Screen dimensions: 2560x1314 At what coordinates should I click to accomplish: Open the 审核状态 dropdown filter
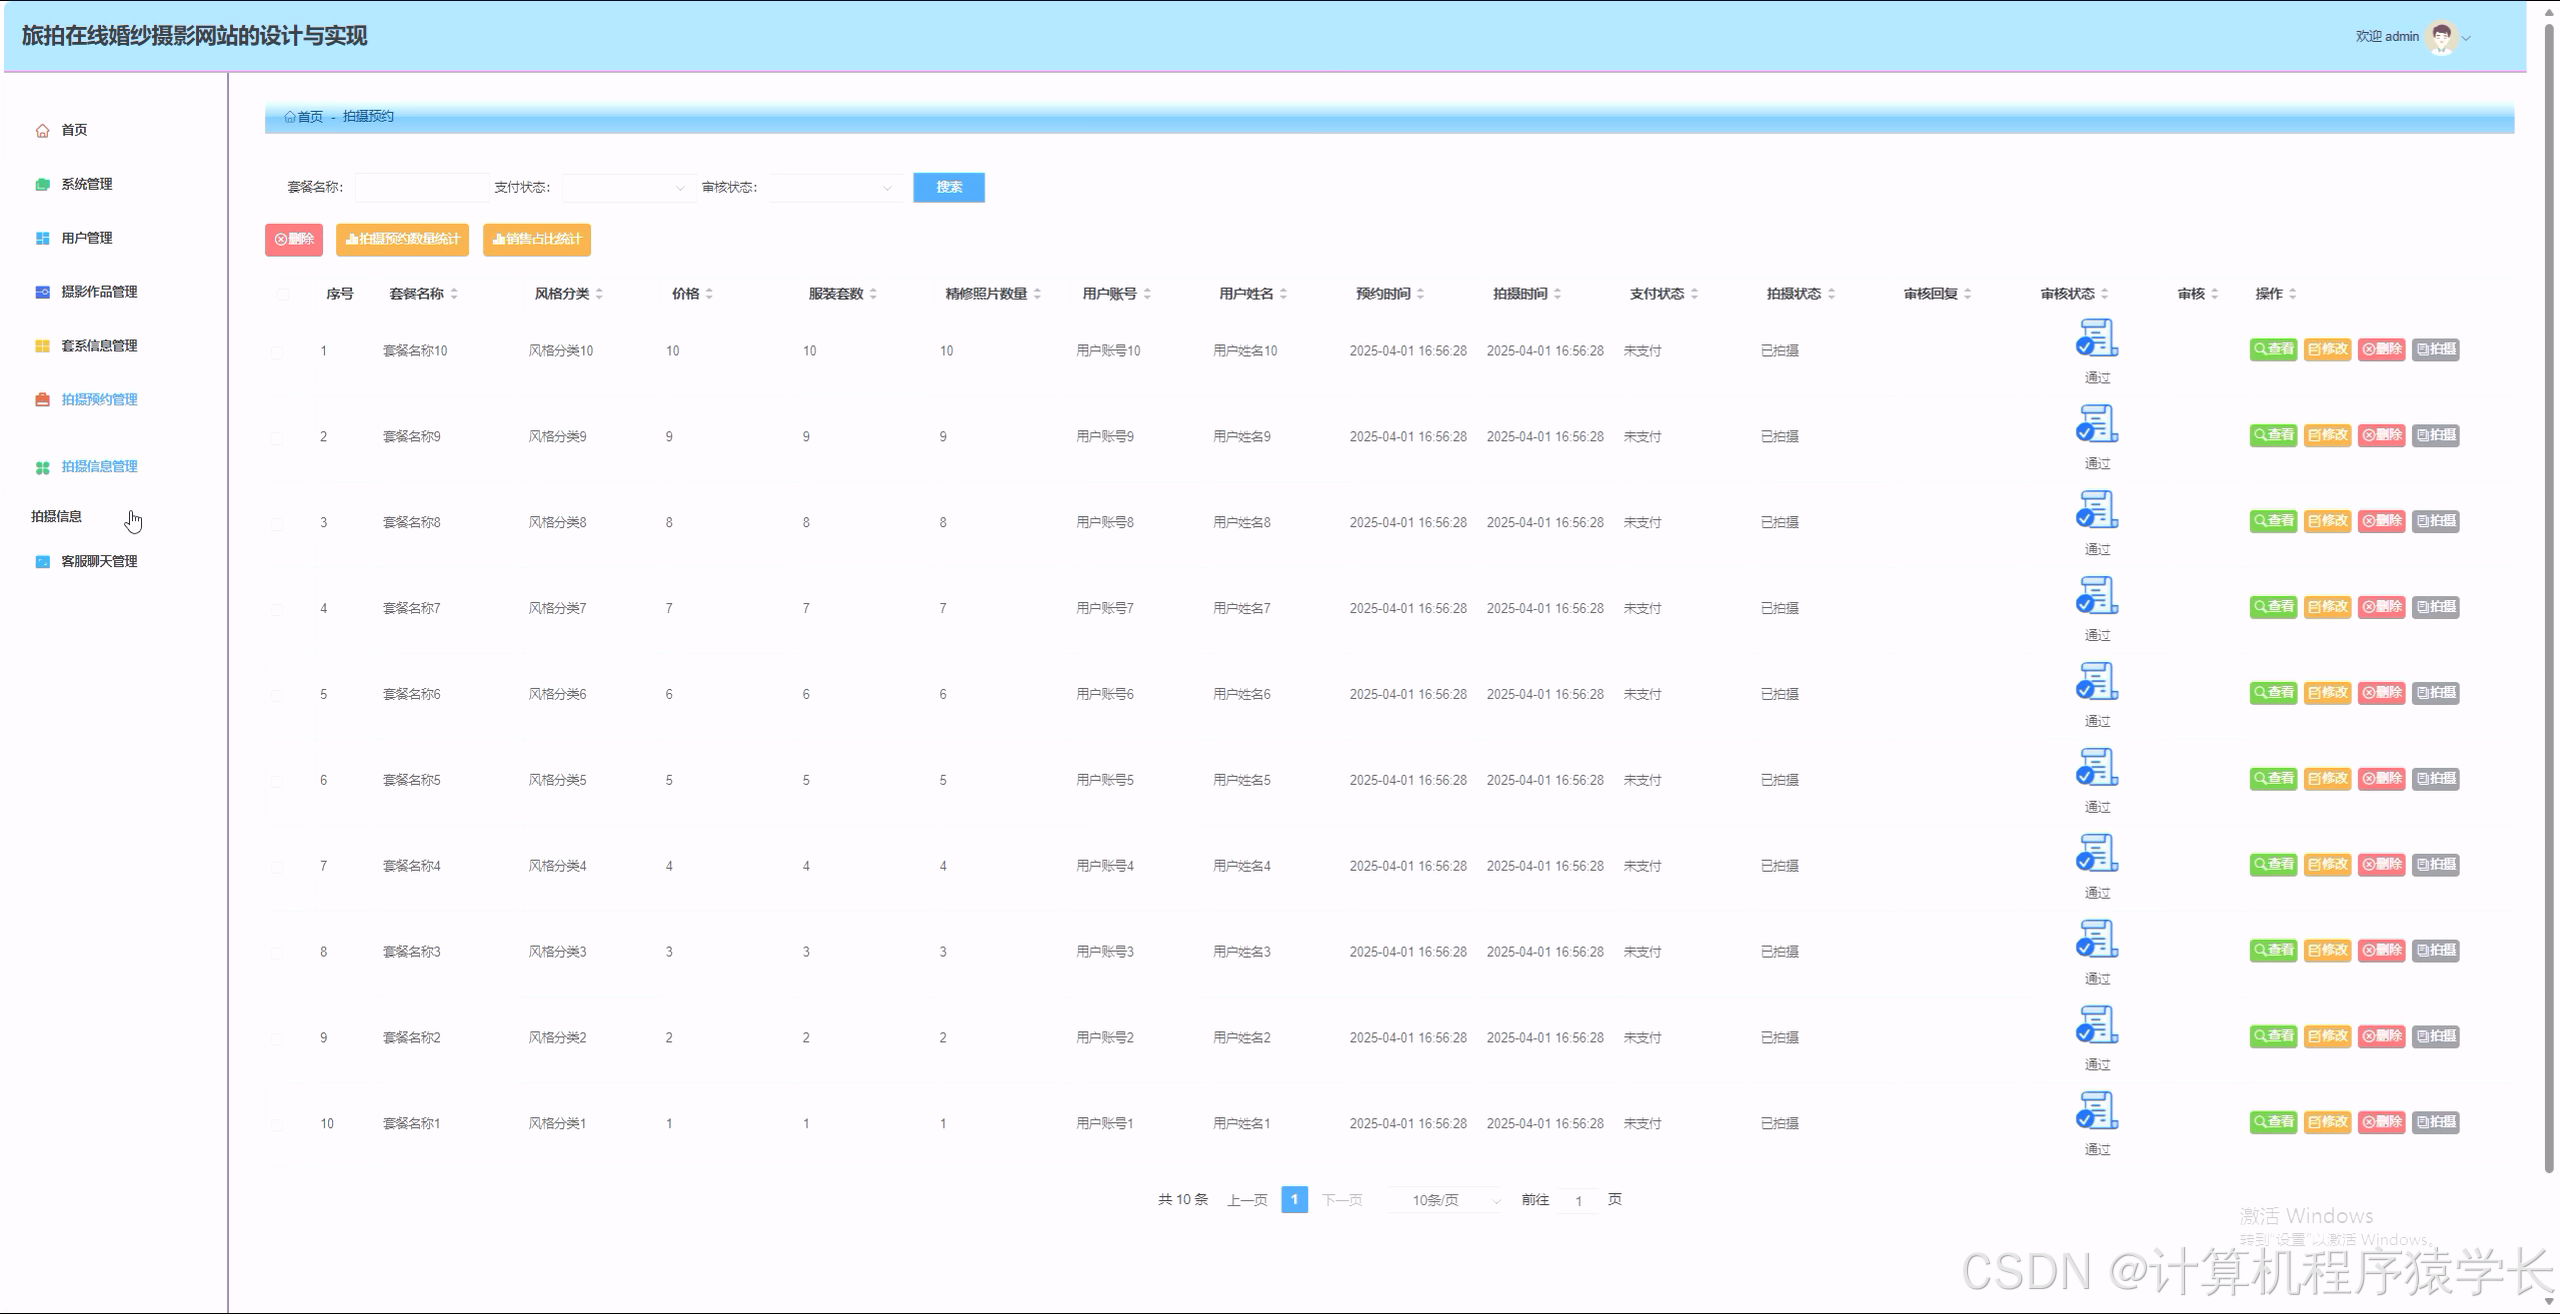click(x=835, y=188)
